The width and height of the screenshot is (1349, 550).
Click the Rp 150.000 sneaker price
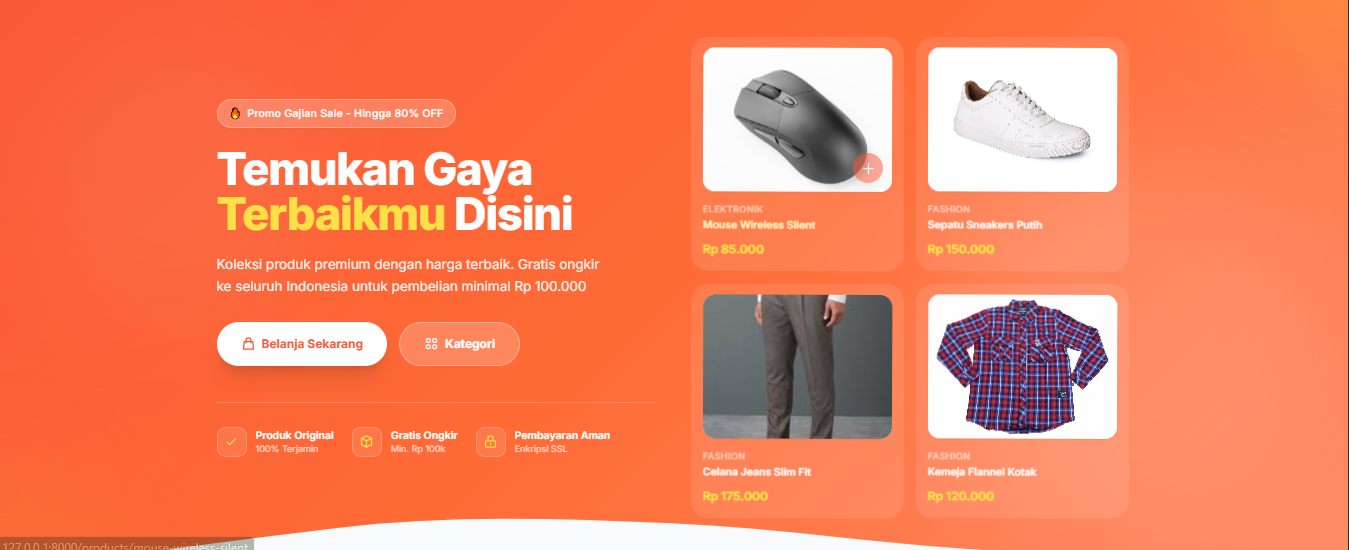point(961,249)
